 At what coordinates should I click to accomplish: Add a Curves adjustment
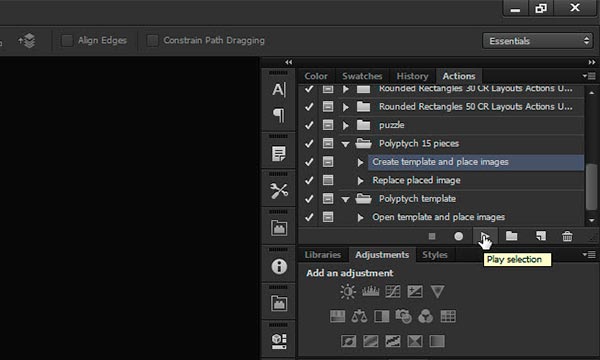pos(393,292)
